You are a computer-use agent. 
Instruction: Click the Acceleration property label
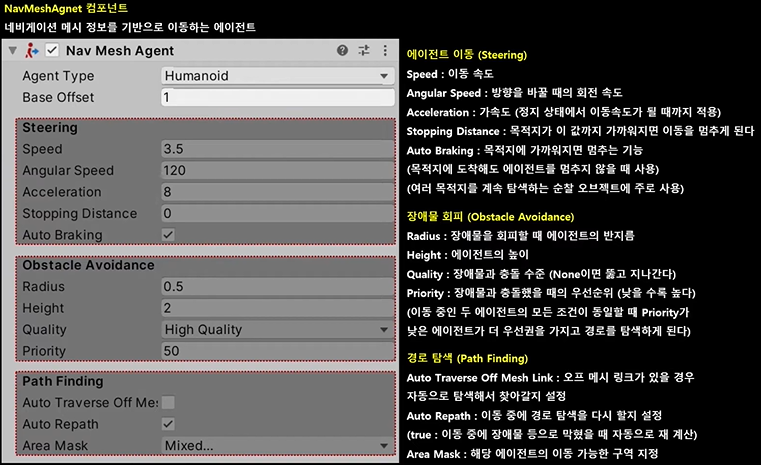click(62, 192)
